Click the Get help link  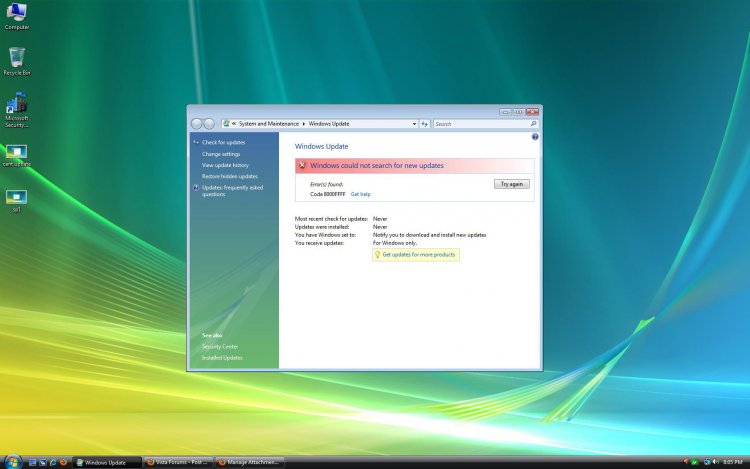[361, 195]
